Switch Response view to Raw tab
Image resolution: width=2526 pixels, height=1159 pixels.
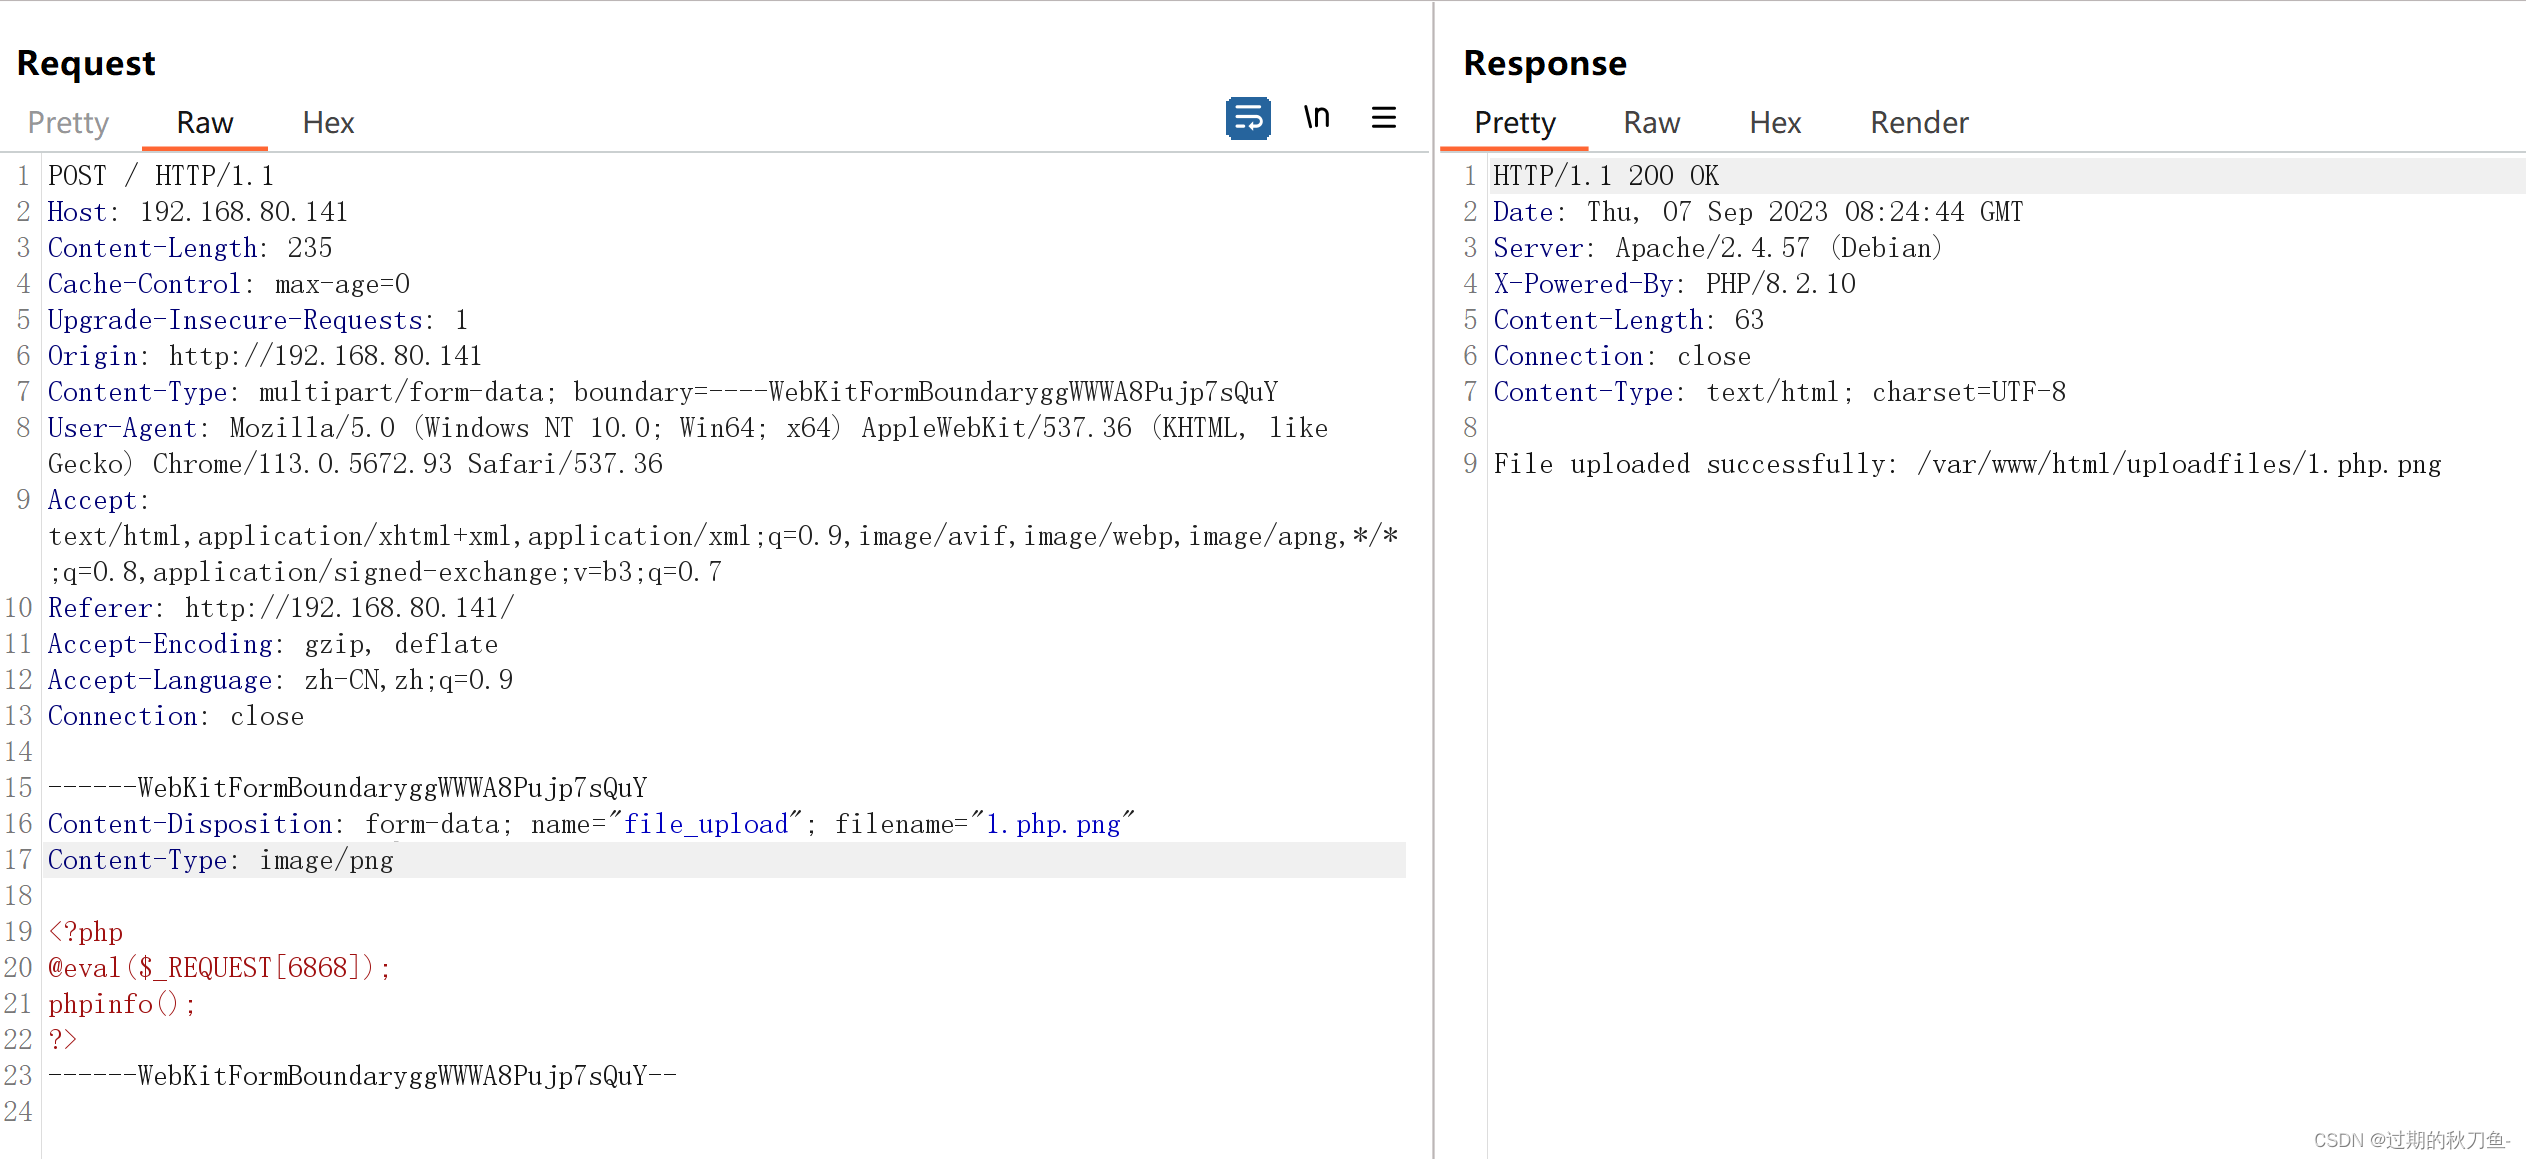(1652, 122)
